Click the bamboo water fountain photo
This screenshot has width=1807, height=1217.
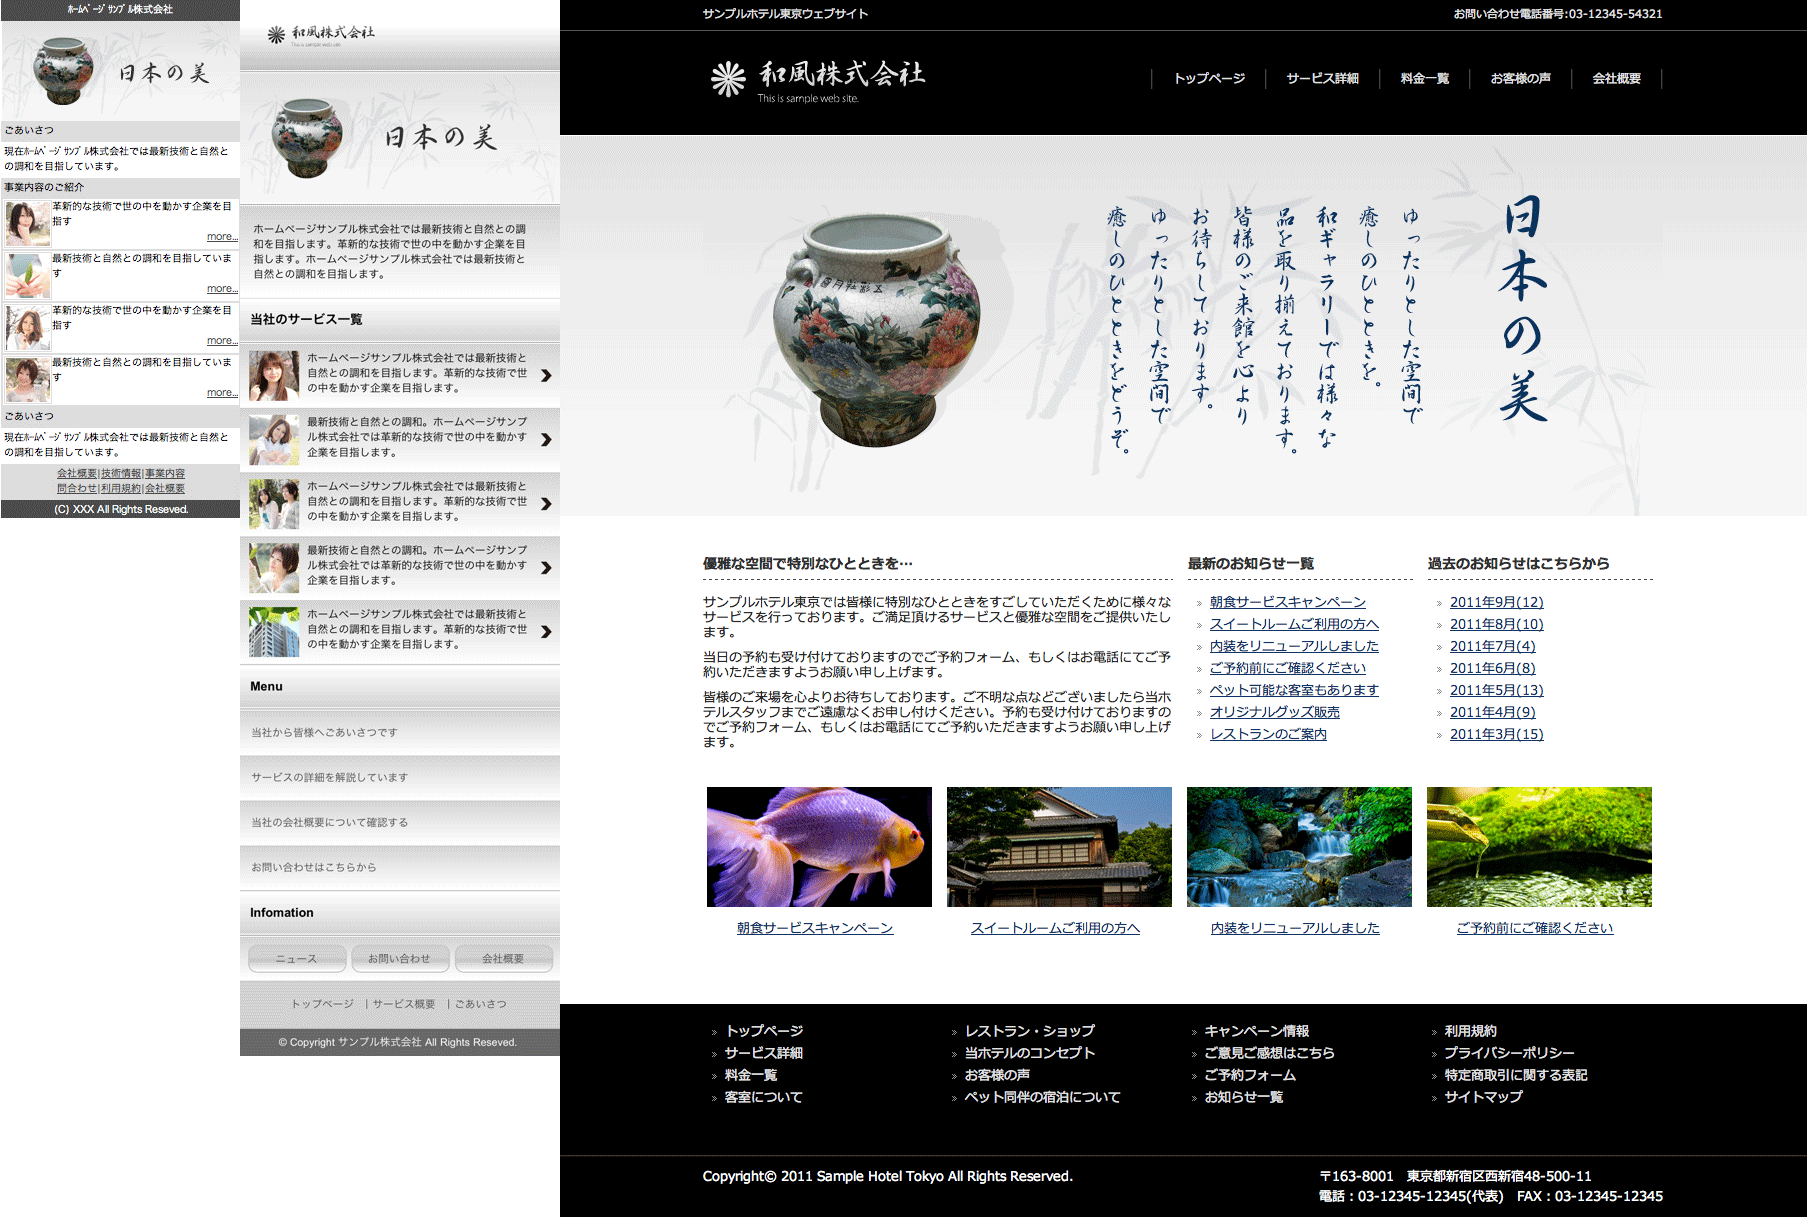(1539, 847)
